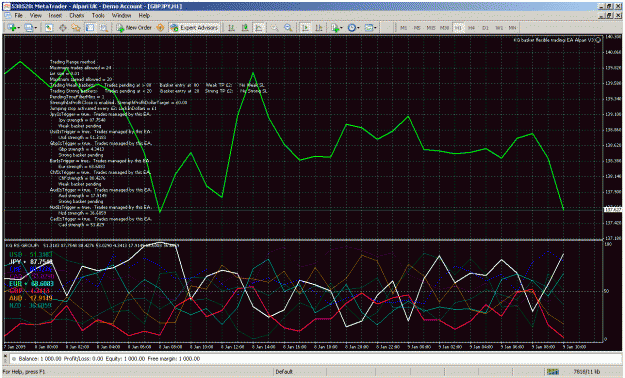625x378 pixels.
Task: Click the current price marker on scale
Action: pos(613,209)
